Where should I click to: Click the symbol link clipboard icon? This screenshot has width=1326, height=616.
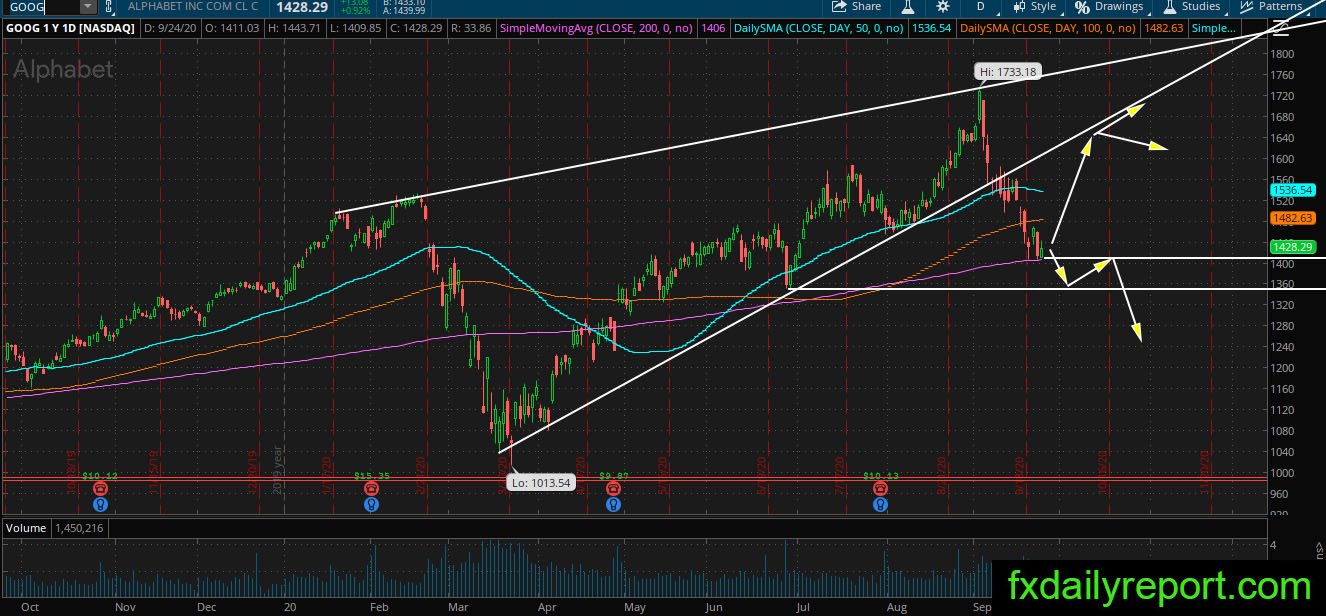tap(110, 7)
